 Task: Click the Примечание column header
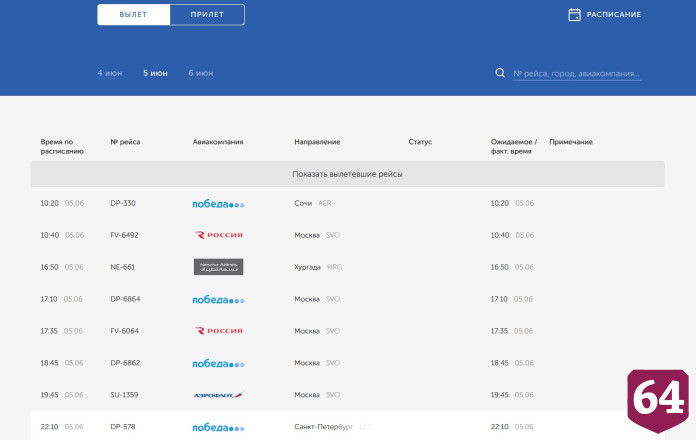(x=571, y=142)
